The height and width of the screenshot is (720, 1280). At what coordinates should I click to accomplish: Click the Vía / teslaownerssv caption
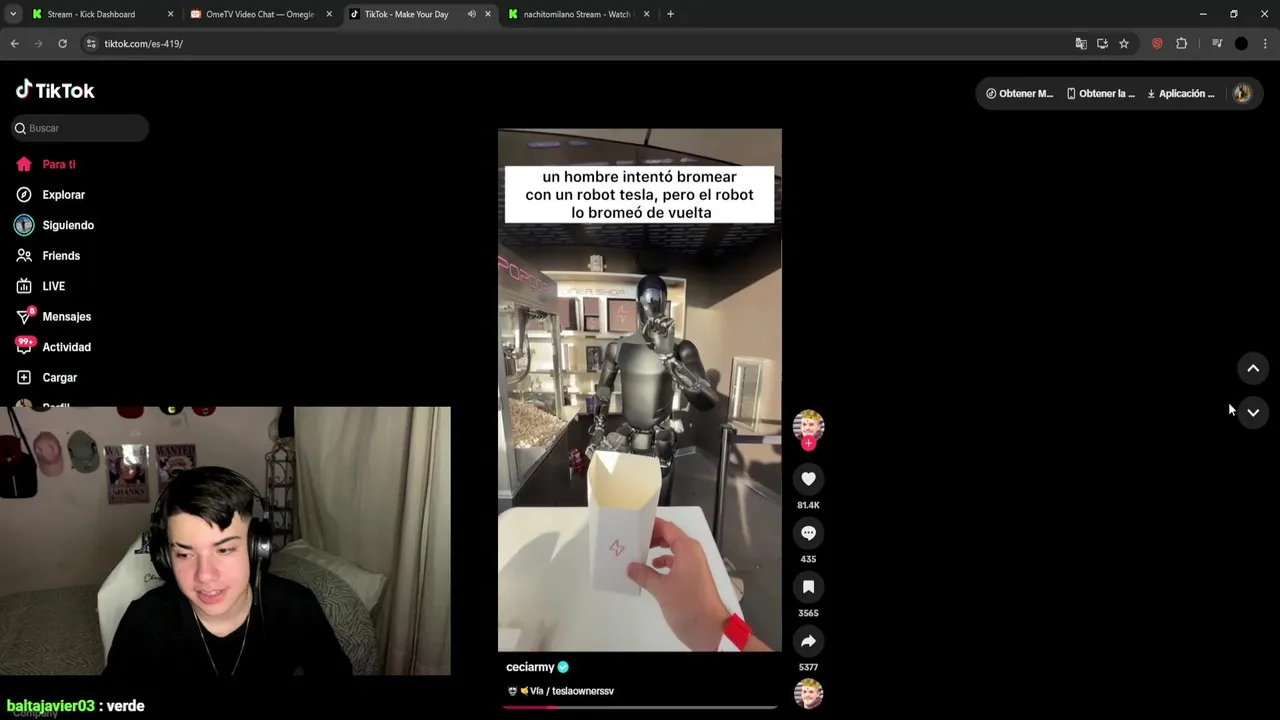[561, 691]
